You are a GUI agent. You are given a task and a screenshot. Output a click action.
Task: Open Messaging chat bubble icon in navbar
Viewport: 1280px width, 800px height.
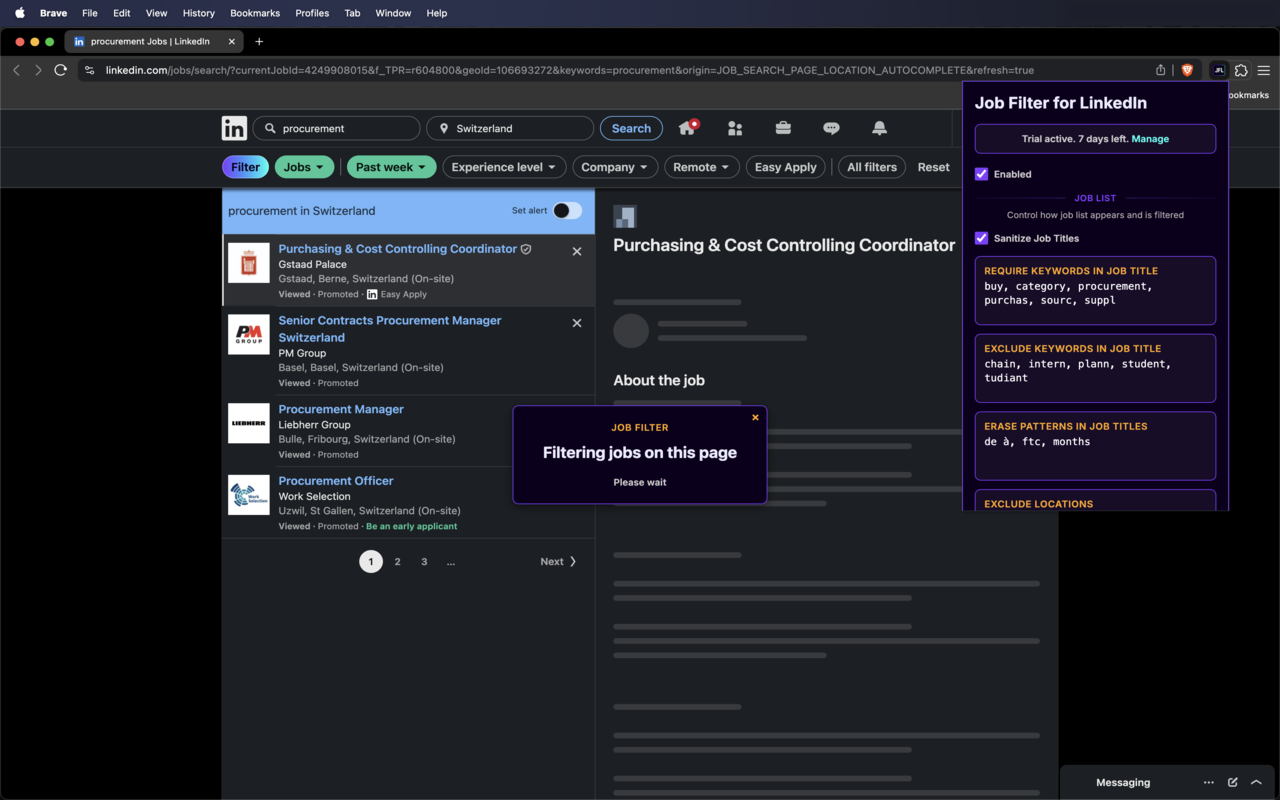click(831, 128)
